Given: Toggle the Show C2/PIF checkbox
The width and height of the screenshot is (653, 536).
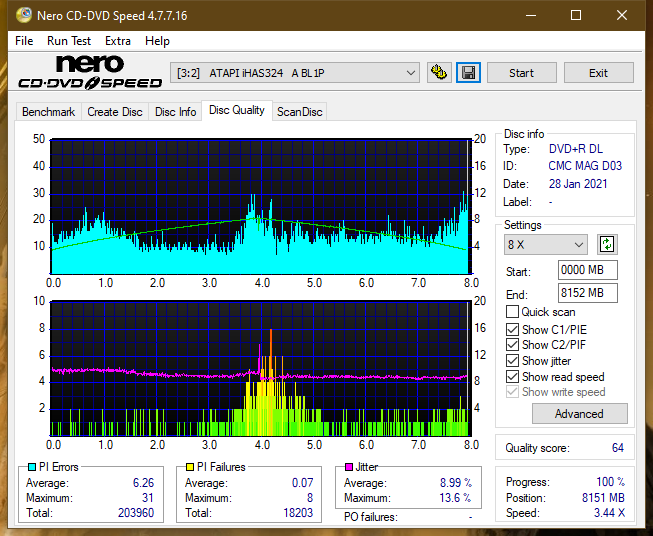Looking at the screenshot, I should [512, 345].
